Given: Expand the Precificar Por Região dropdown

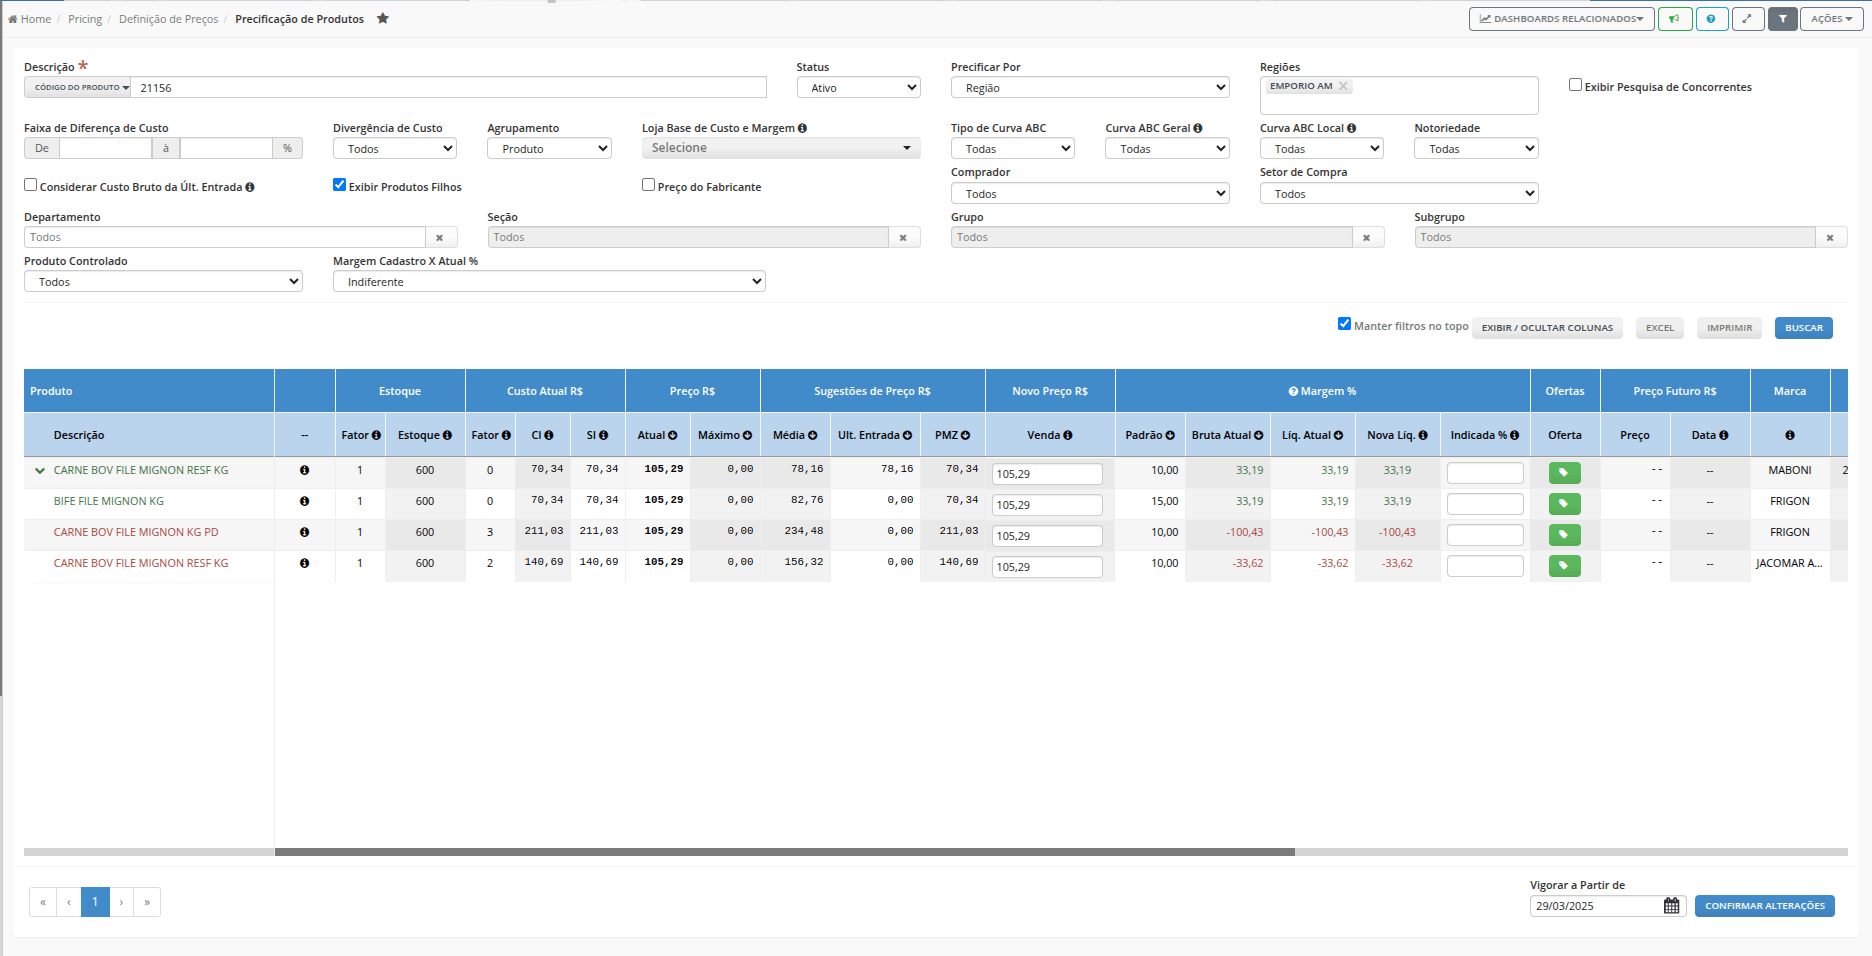Looking at the screenshot, I should (1090, 88).
